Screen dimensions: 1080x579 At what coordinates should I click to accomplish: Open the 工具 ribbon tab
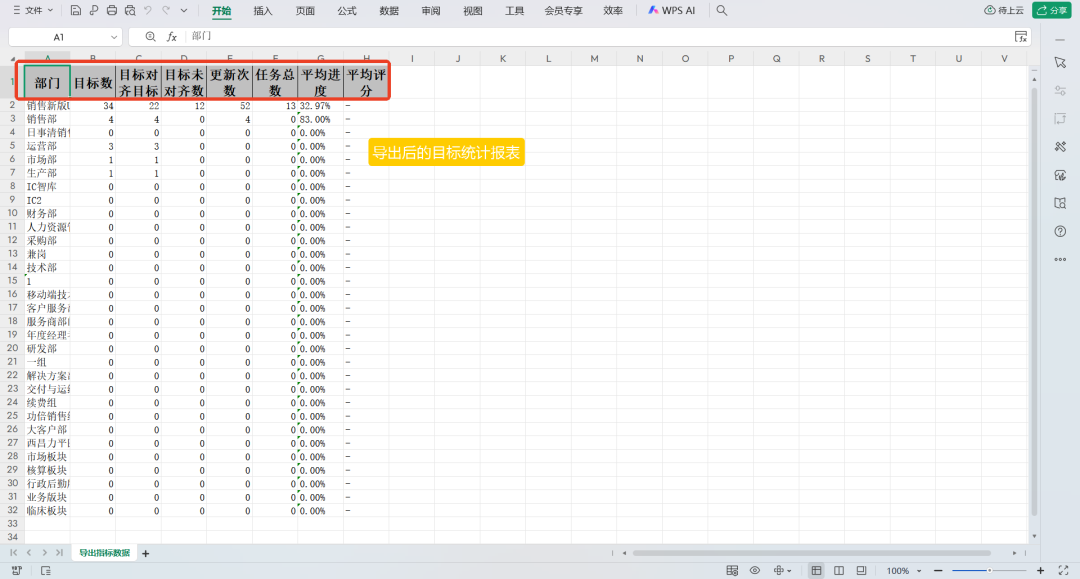point(515,11)
